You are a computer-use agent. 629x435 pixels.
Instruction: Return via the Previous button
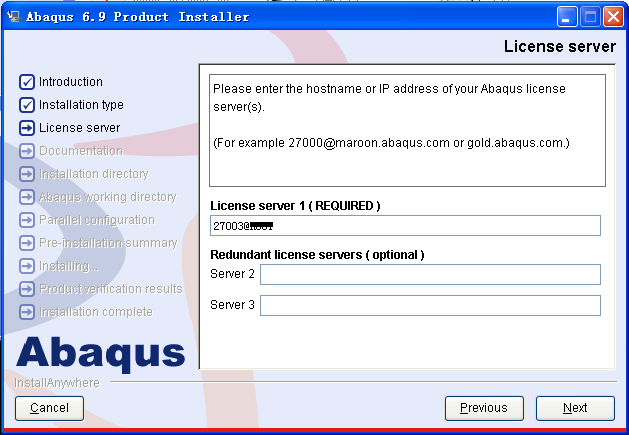coord(484,408)
